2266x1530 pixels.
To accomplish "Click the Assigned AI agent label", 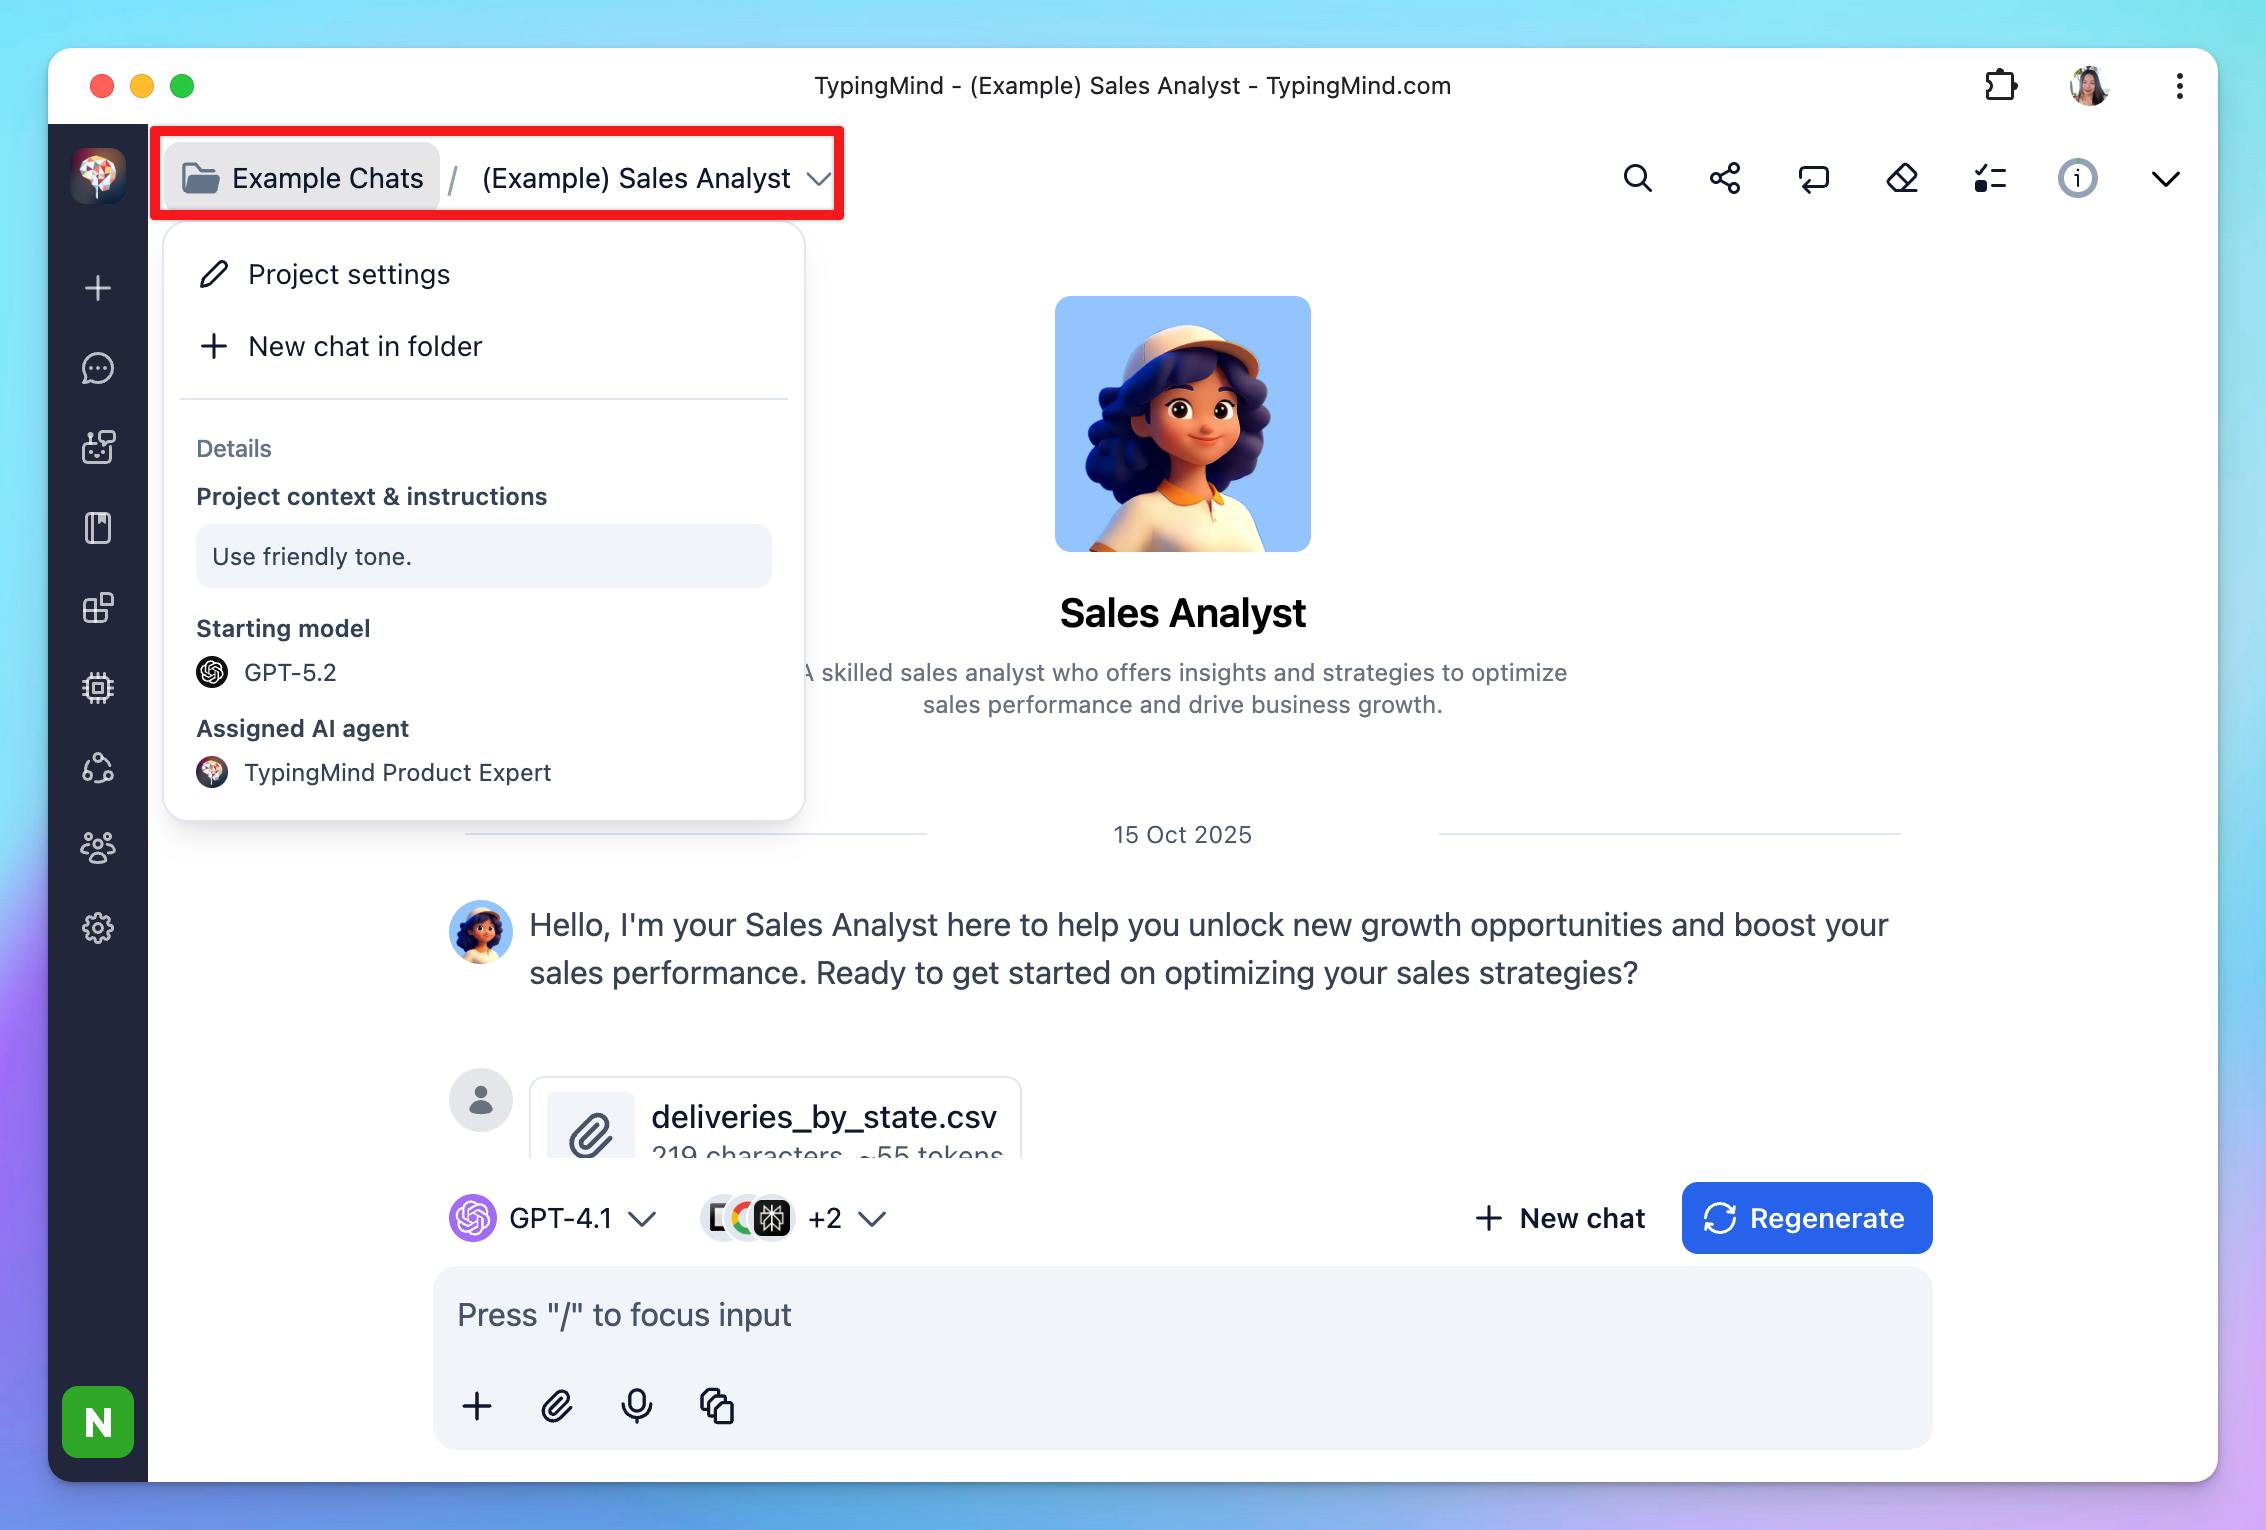I will point(303,729).
